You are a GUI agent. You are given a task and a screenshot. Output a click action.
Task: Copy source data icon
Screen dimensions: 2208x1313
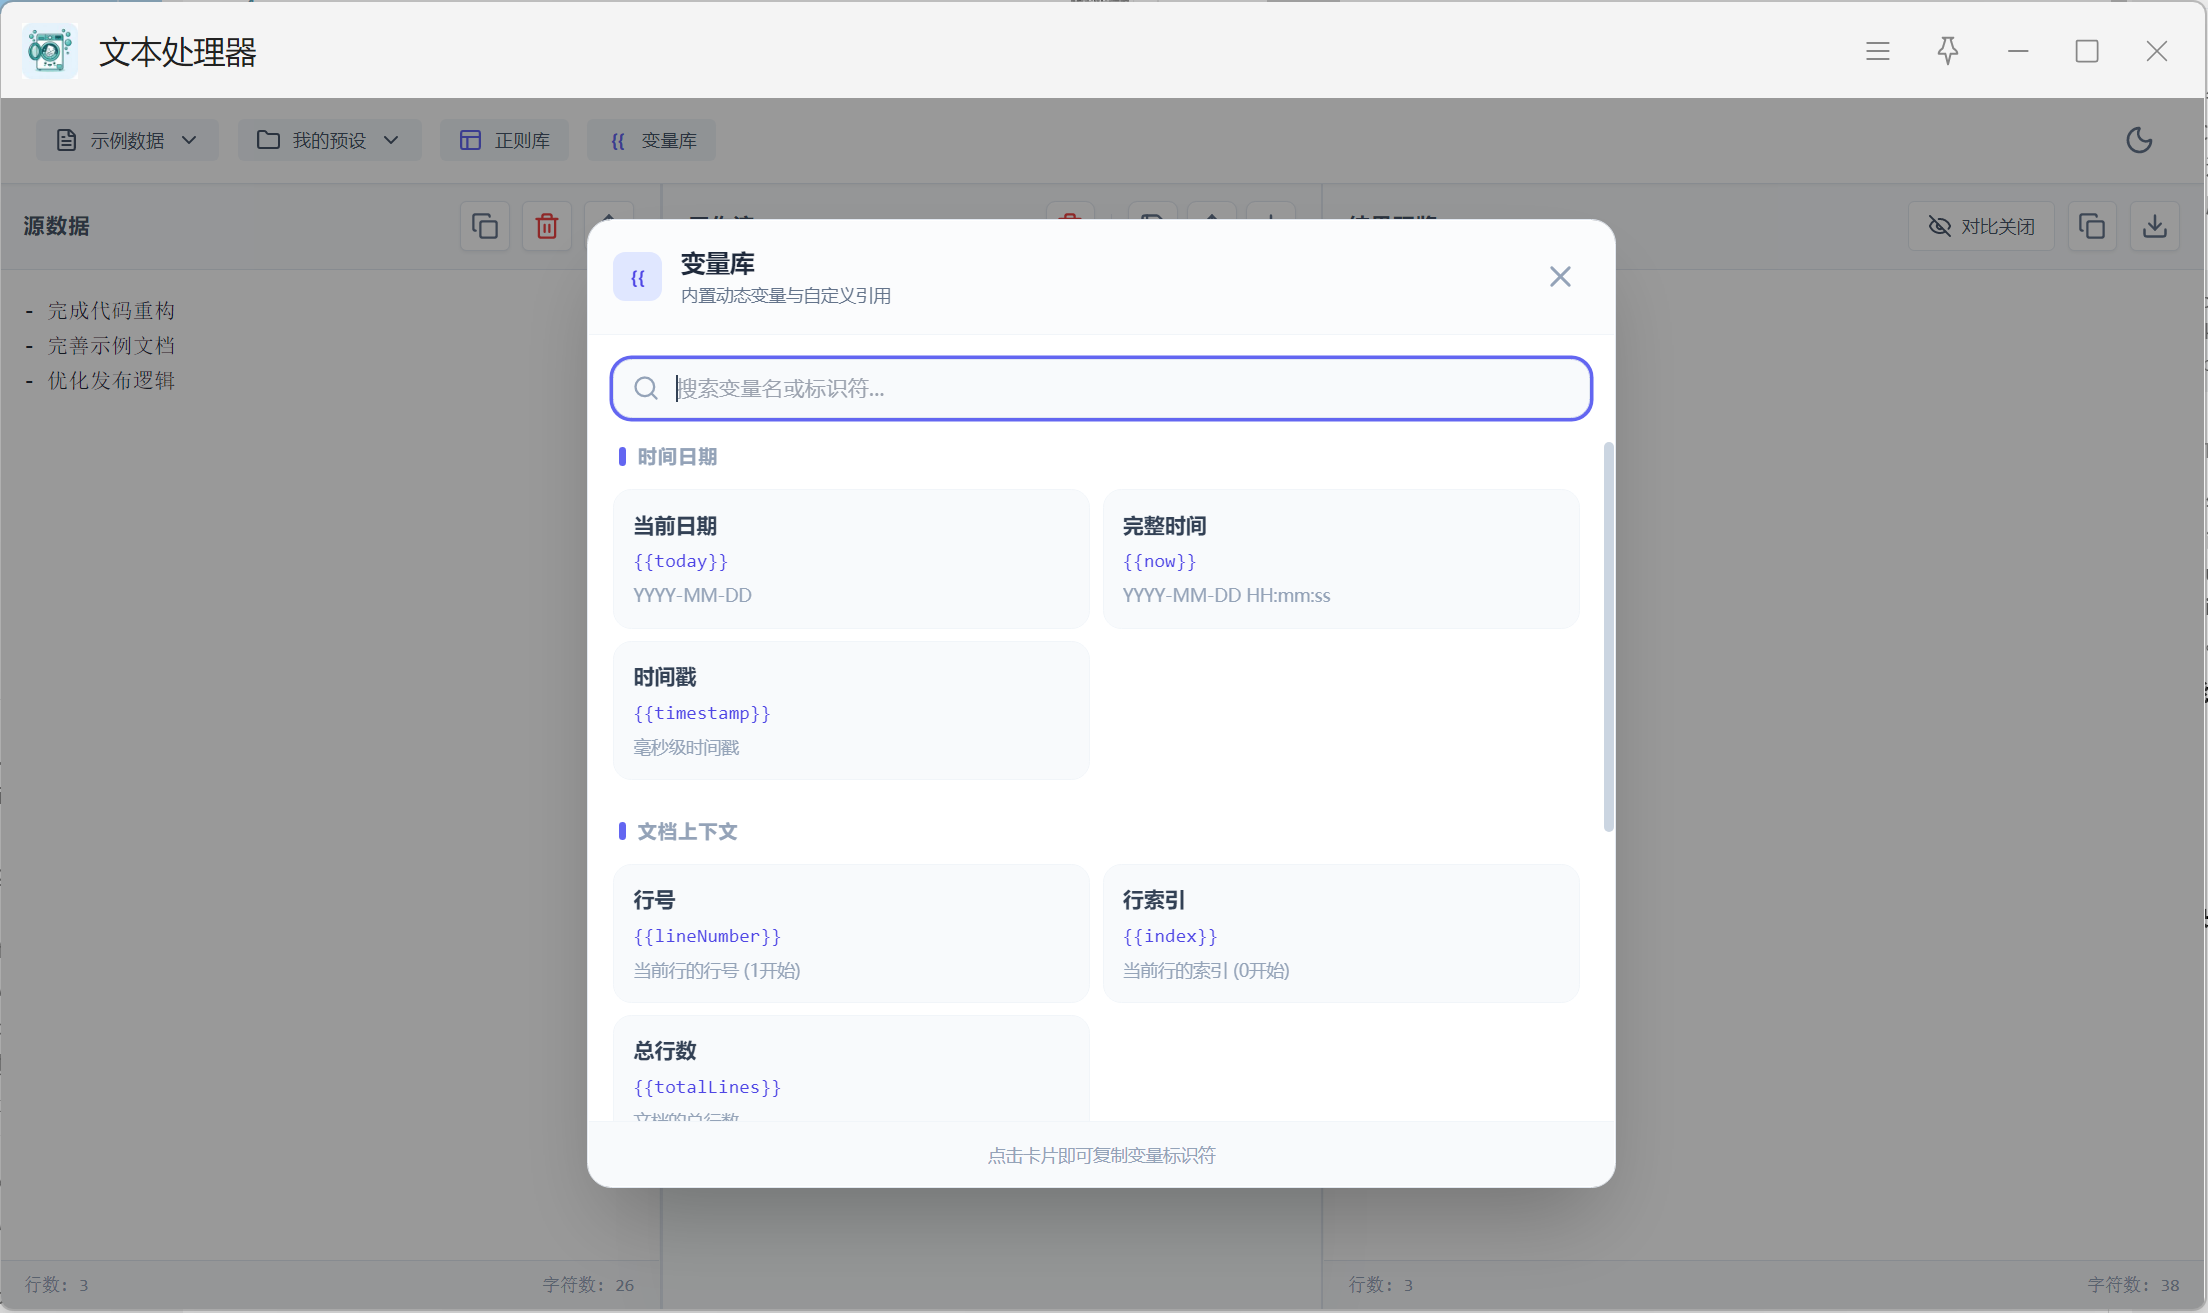pos(485,226)
